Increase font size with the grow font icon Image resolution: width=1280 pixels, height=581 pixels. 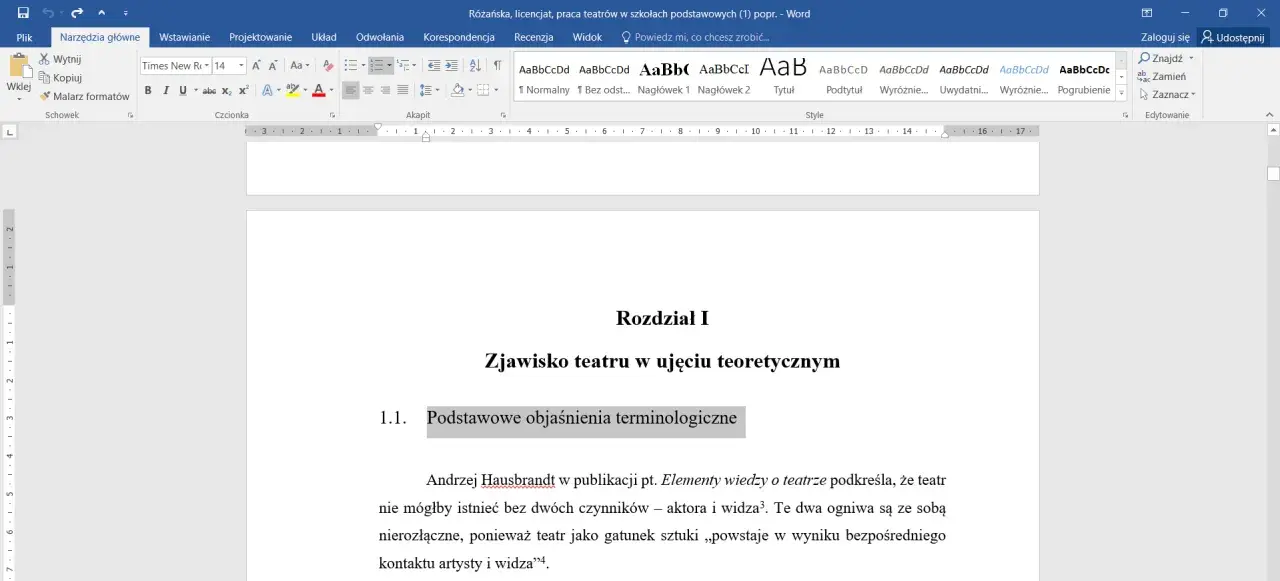point(256,65)
